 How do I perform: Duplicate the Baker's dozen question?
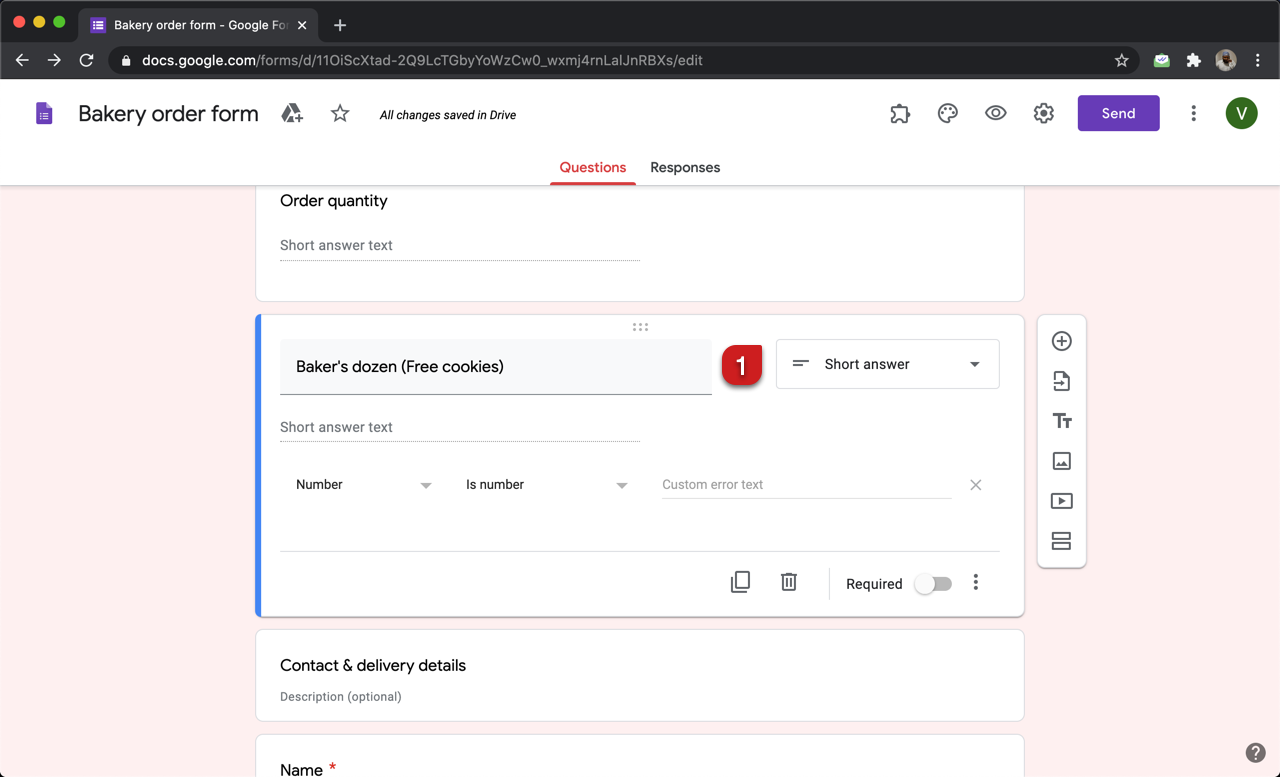click(740, 581)
